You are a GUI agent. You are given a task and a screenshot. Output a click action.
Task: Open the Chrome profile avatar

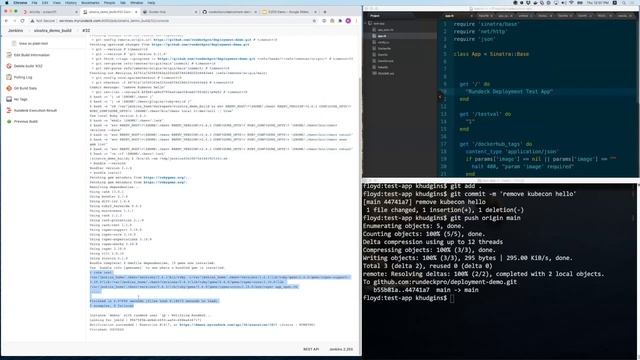click(x=348, y=20)
